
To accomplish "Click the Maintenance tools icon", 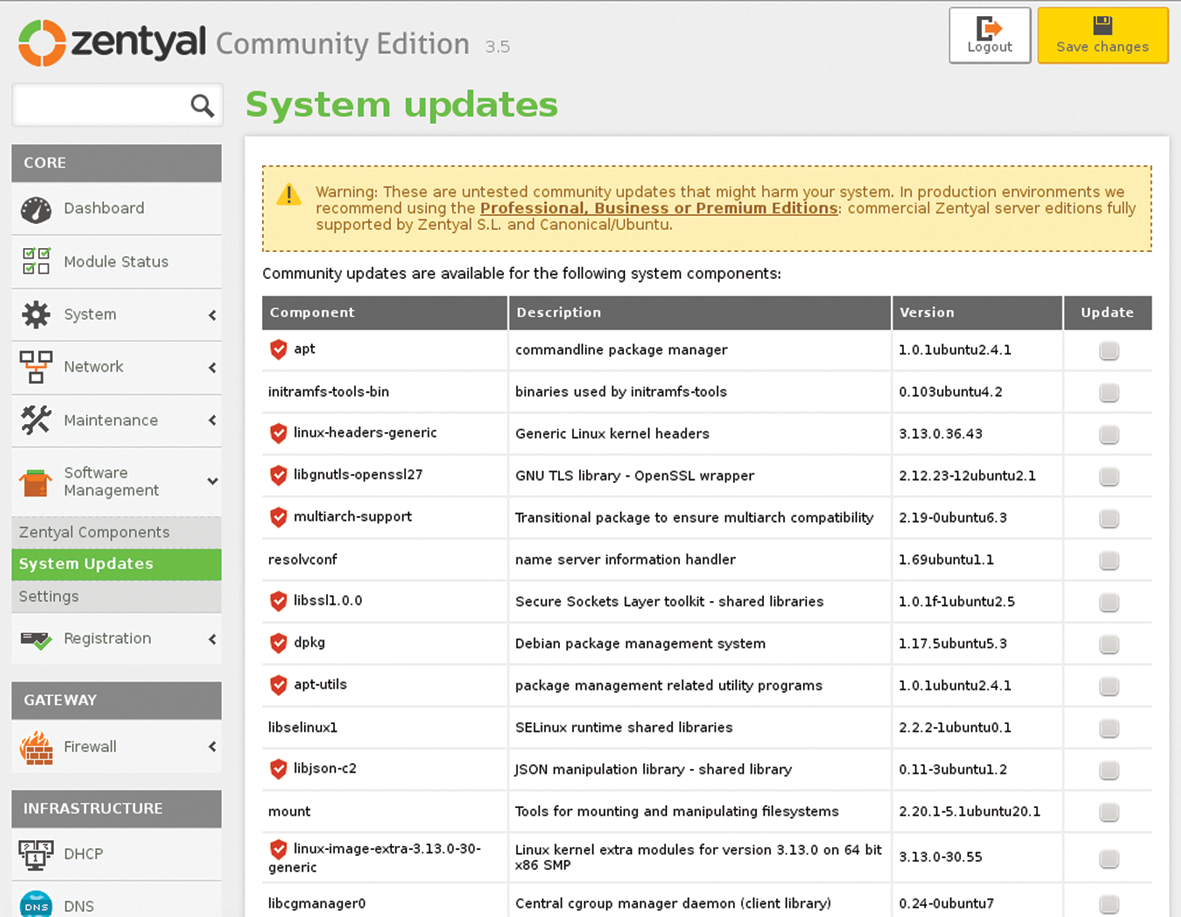I will (x=36, y=421).
